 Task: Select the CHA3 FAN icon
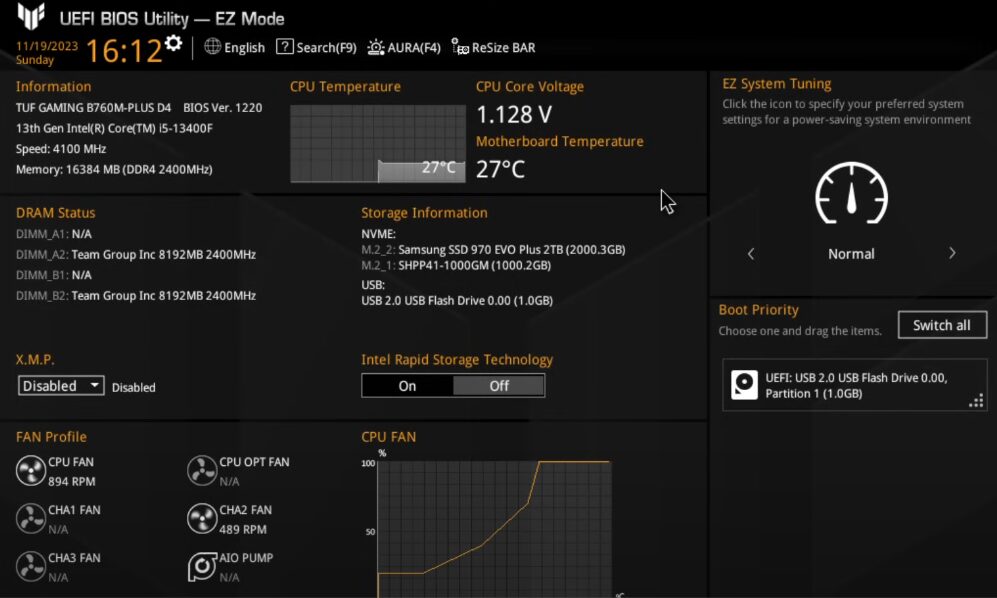coord(31,566)
